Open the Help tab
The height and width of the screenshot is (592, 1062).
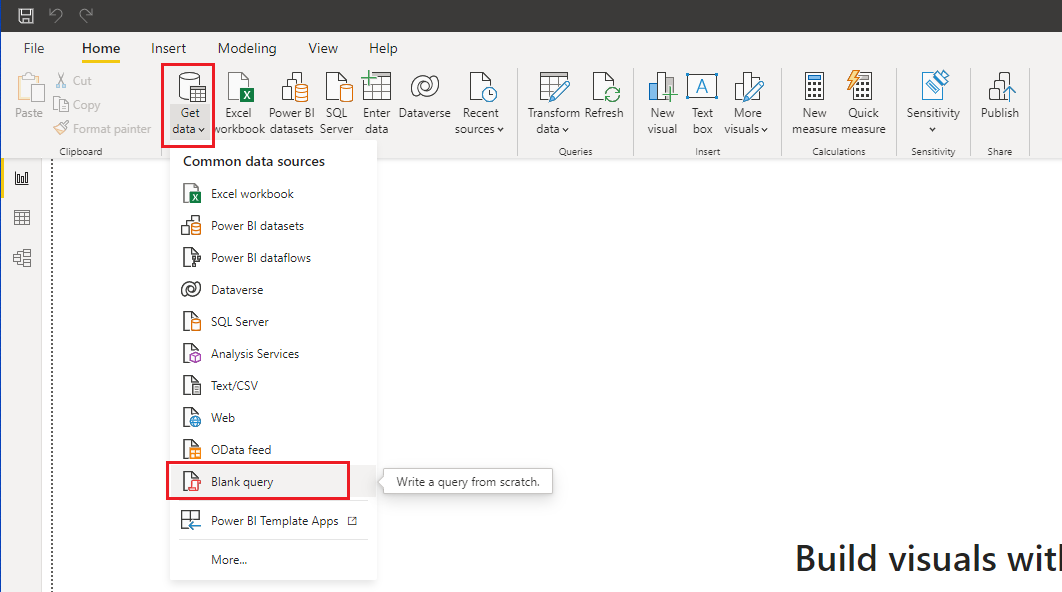click(x=383, y=48)
